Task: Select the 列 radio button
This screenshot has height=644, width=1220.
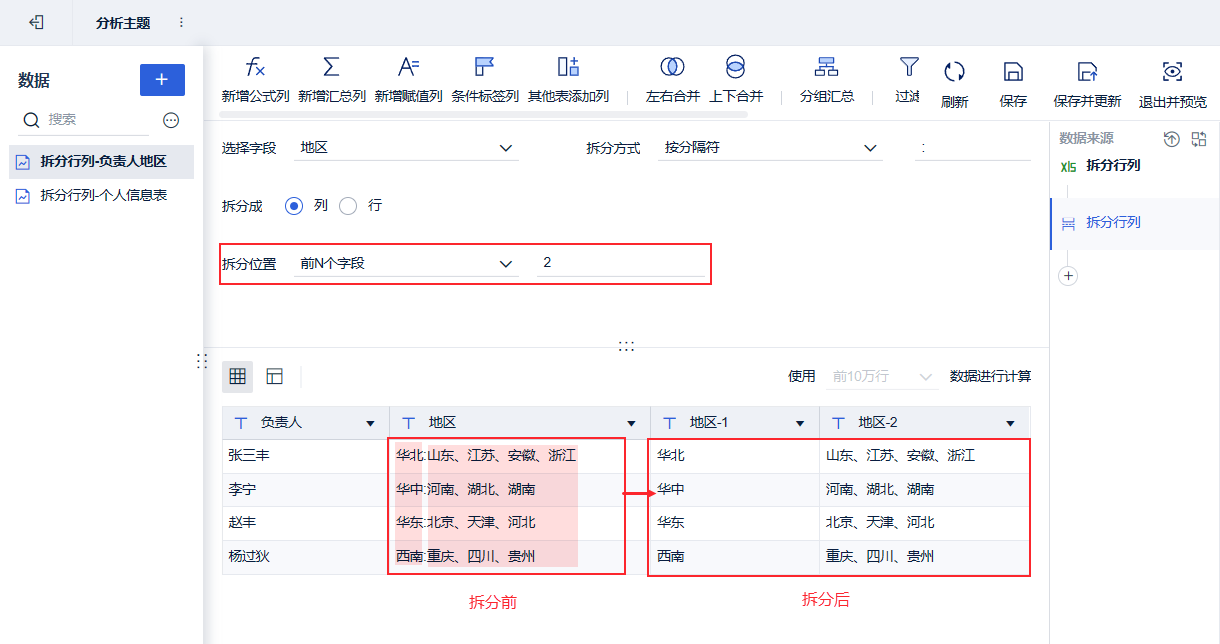Action: click(294, 206)
